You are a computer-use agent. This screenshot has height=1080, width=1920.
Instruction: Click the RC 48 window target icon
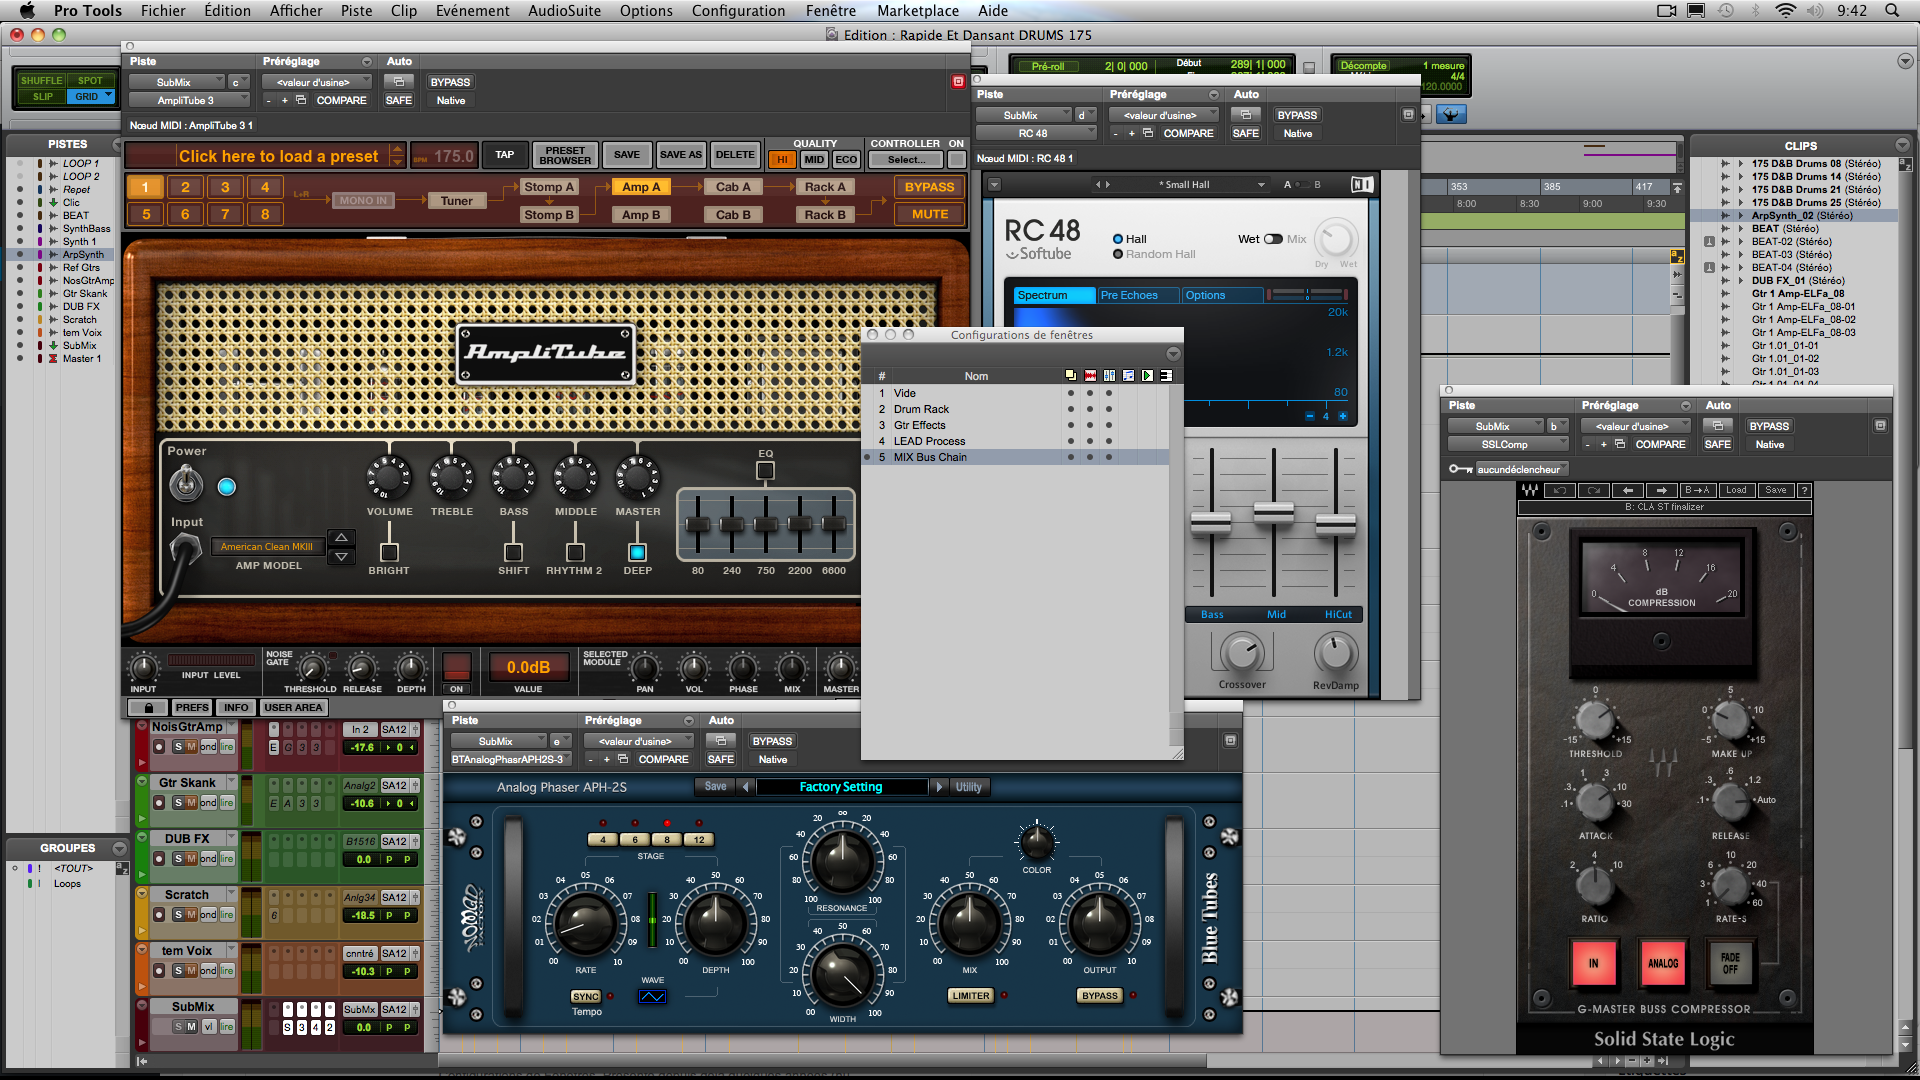1408,115
